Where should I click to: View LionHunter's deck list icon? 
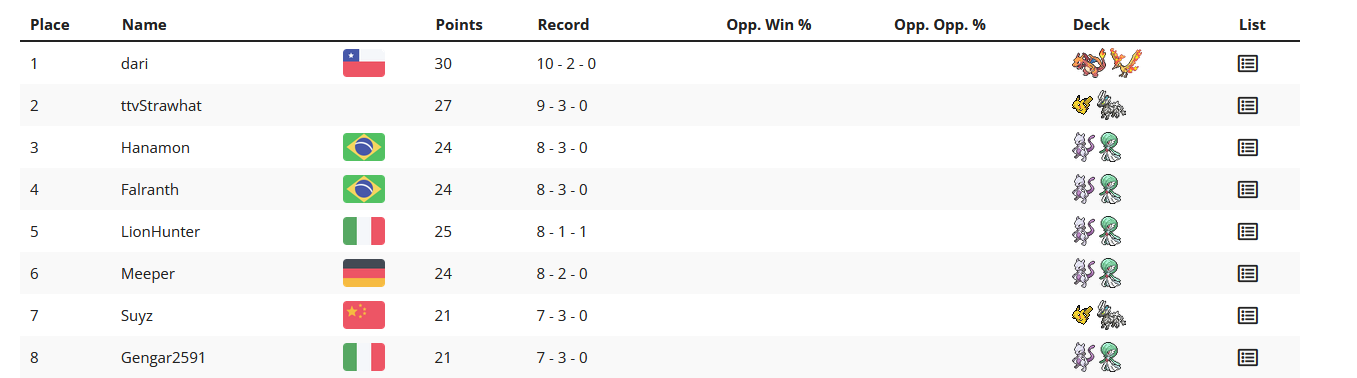click(1247, 231)
